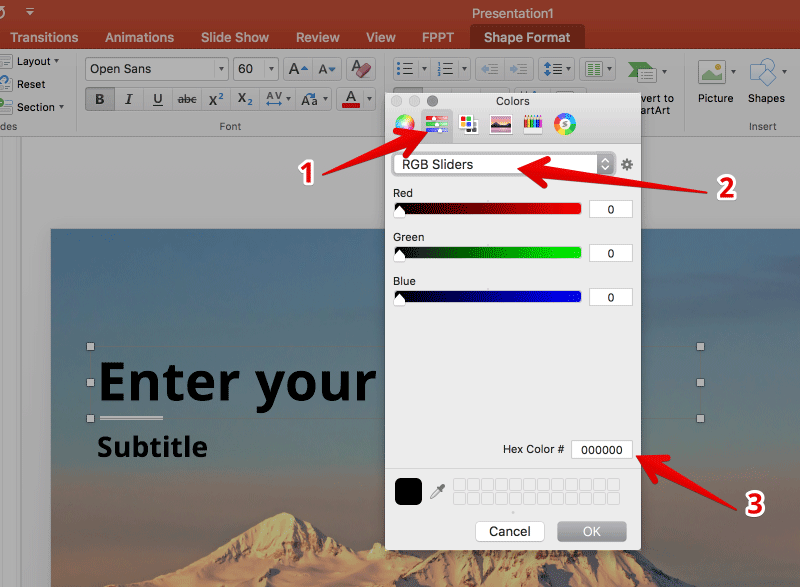Increase font size with the larger A icon
Viewport: 800px width, 587px height.
coord(298,69)
